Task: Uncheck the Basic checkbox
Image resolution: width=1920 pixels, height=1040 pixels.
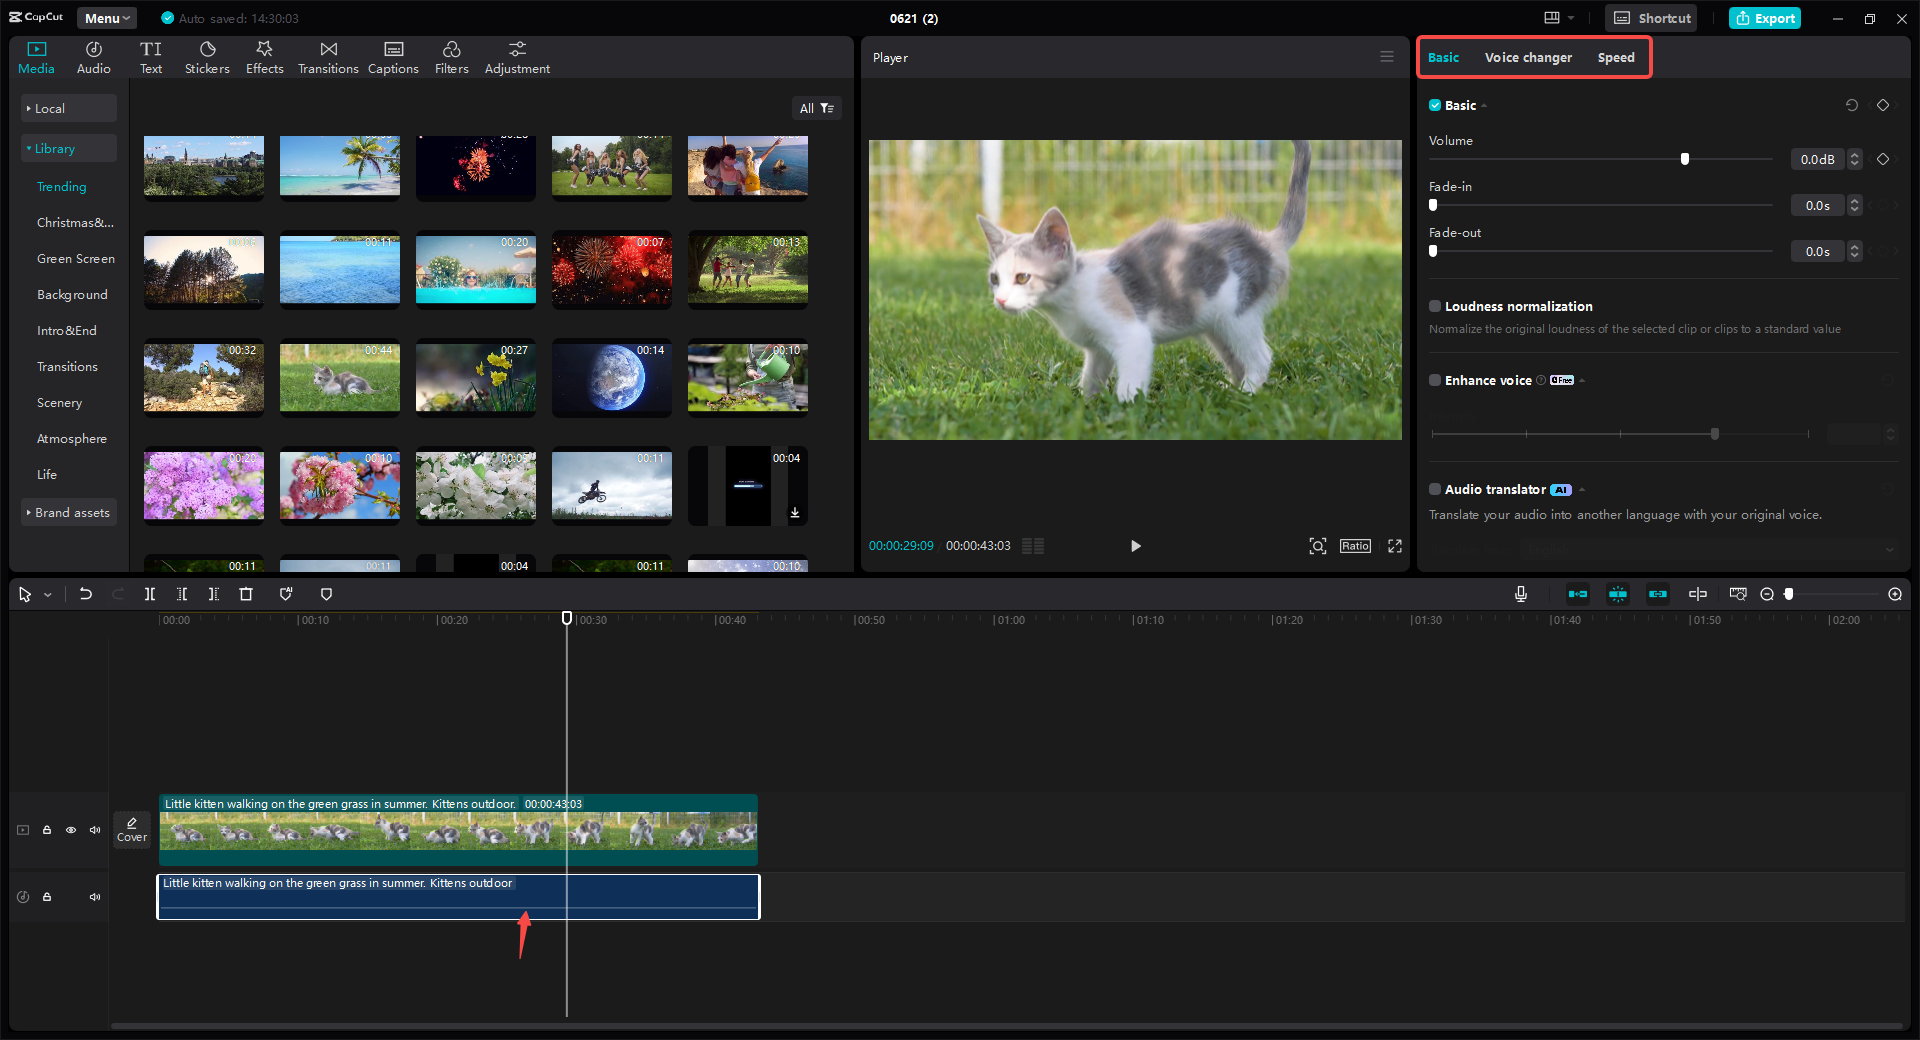Action: click(1435, 105)
